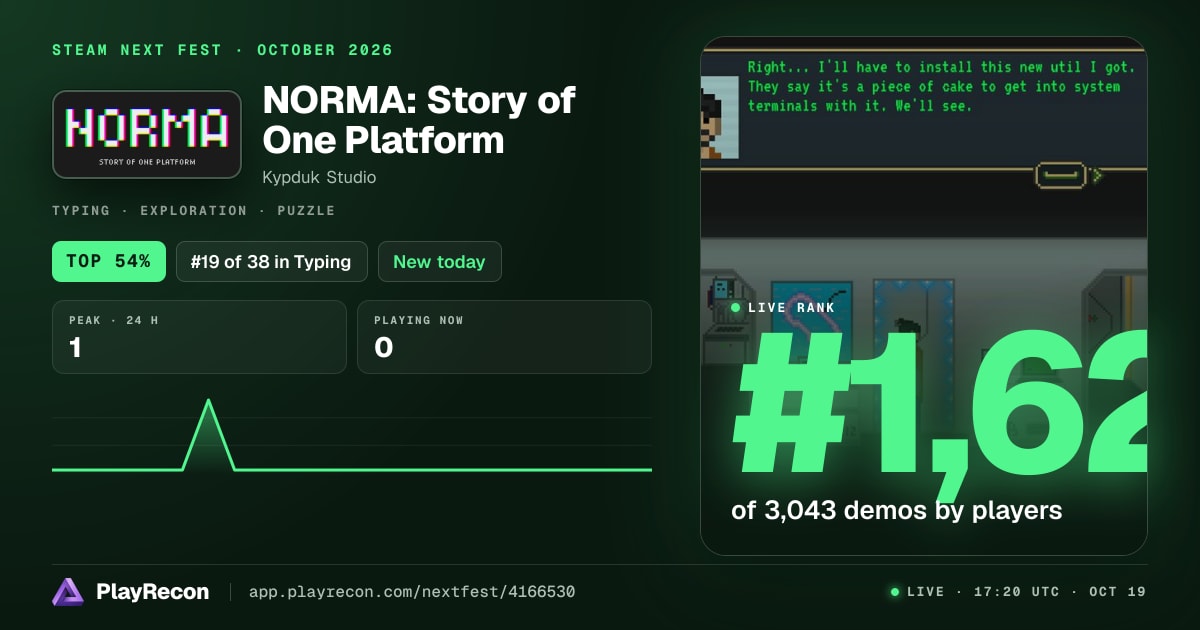Click the 'of 3,043 demos by players' text
Image resolution: width=1200 pixels, height=630 pixels.
(x=896, y=510)
